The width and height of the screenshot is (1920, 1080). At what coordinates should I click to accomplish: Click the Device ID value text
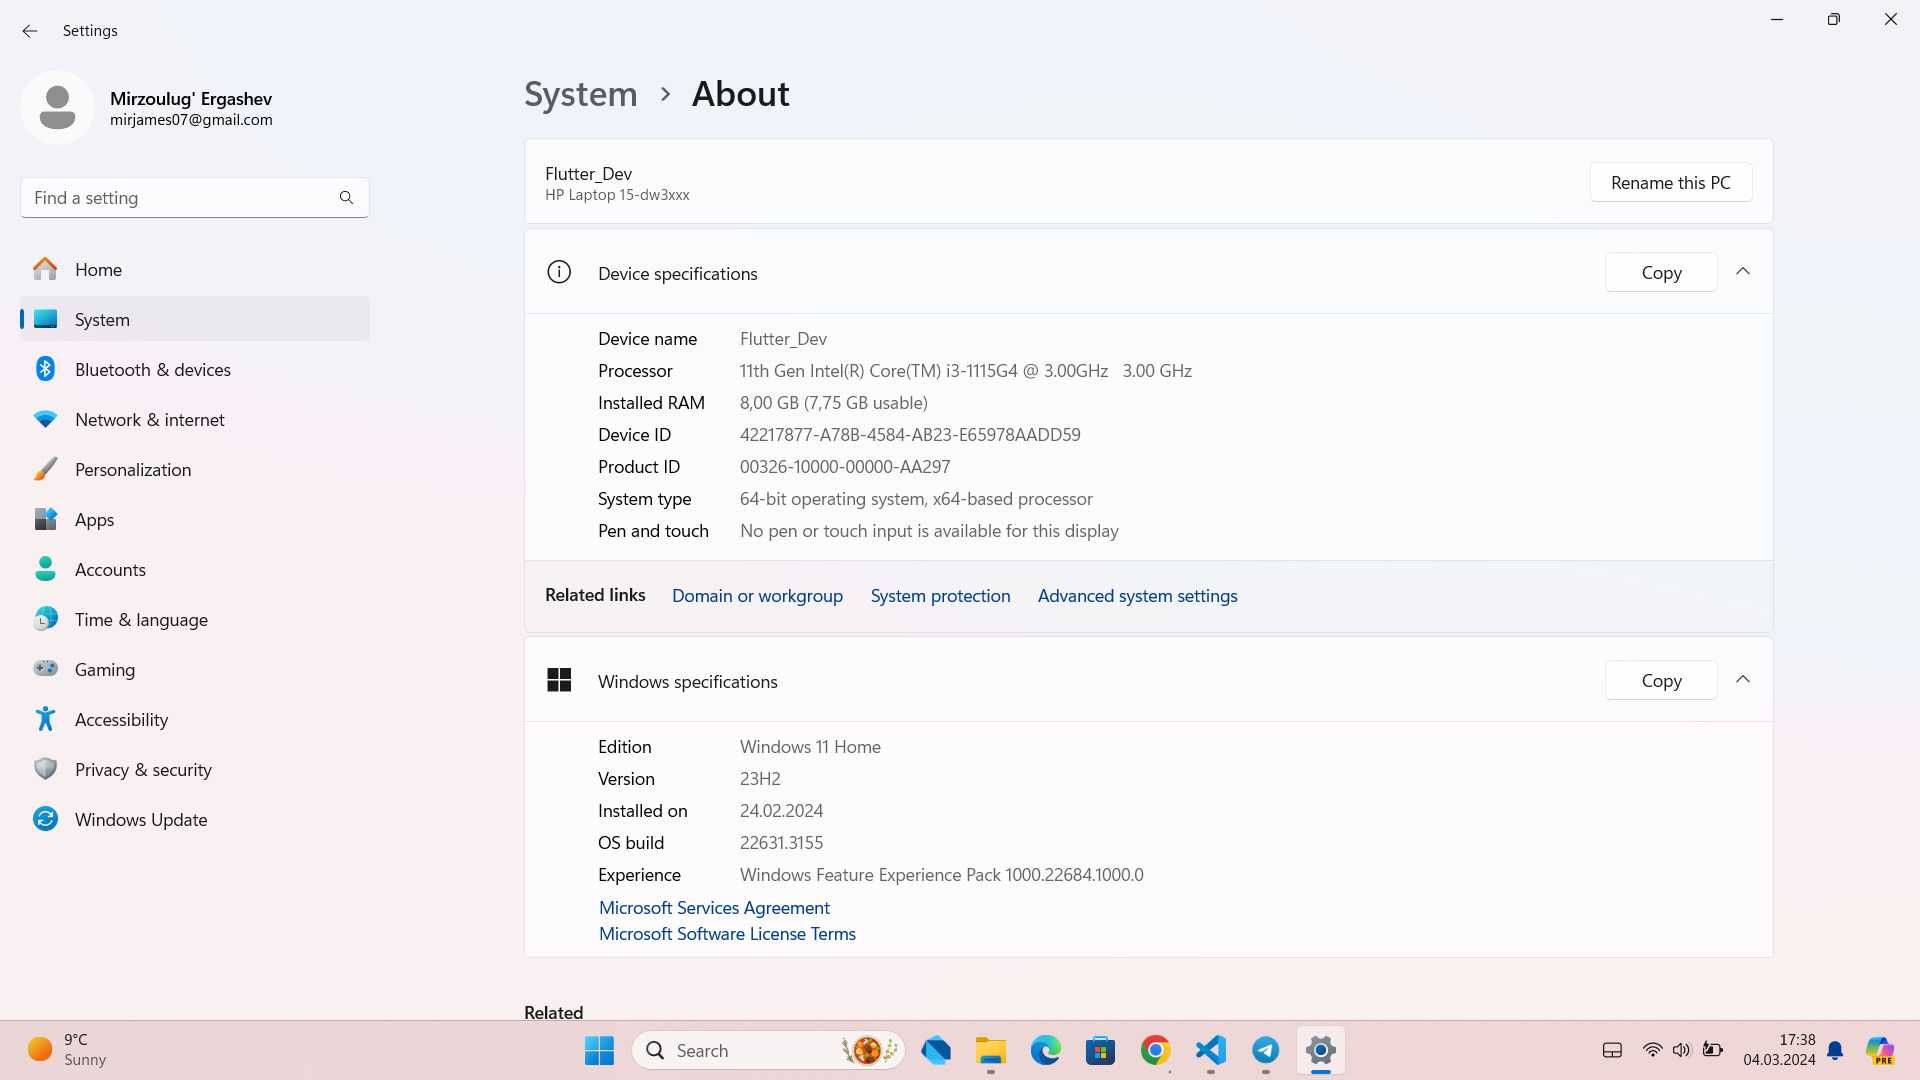[x=910, y=435]
